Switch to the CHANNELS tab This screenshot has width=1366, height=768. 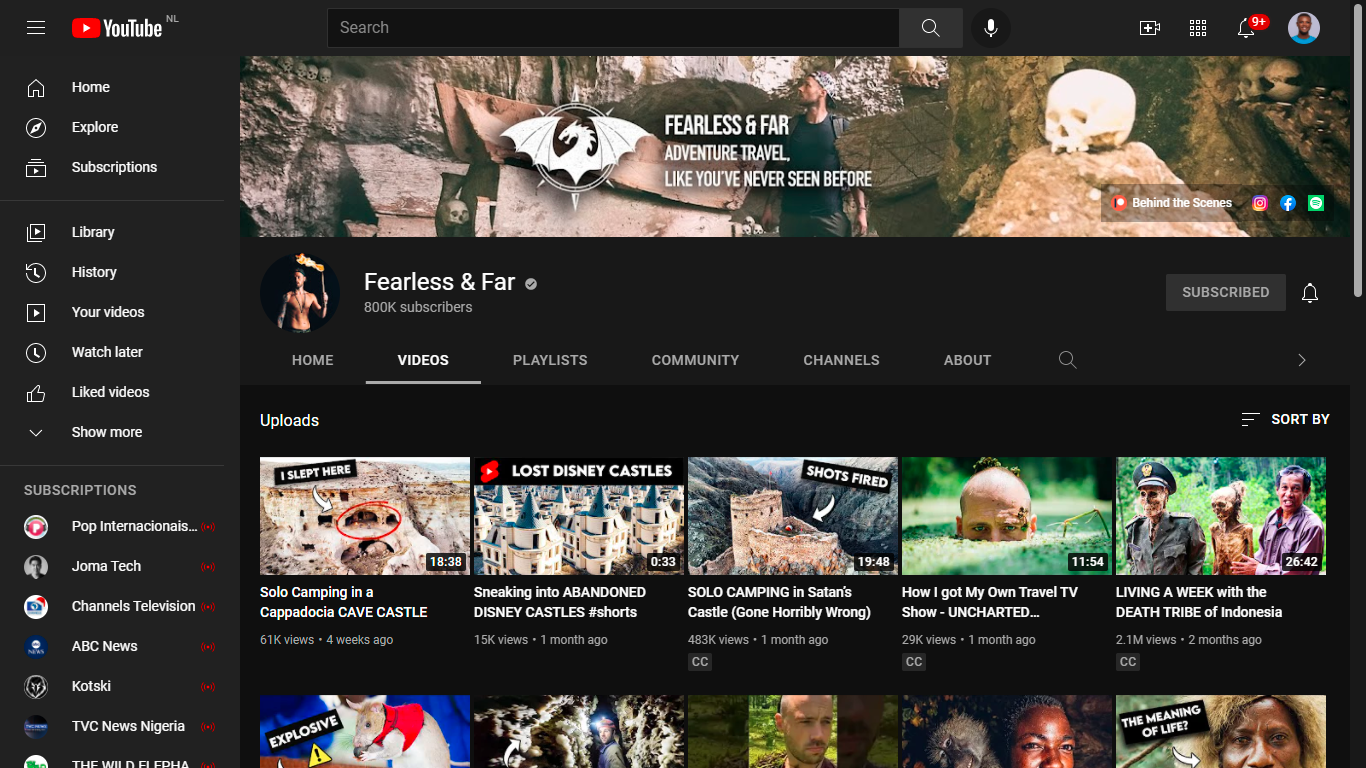pyautogui.click(x=842, y=360)
